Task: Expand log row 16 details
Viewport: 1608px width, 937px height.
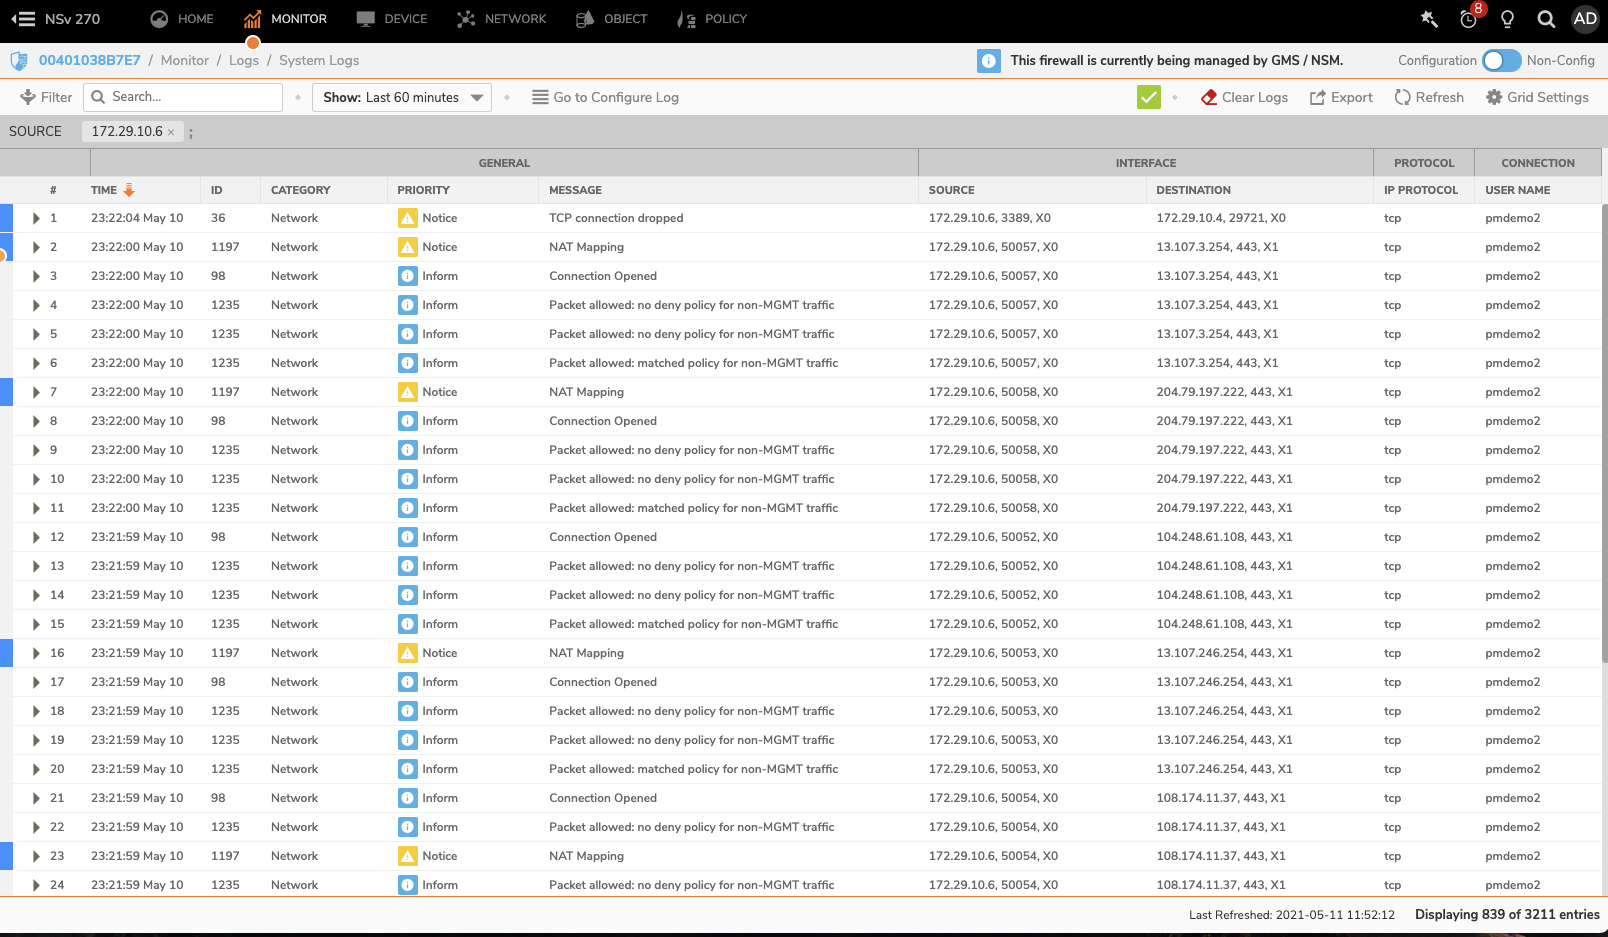Action: coord(36,653)
